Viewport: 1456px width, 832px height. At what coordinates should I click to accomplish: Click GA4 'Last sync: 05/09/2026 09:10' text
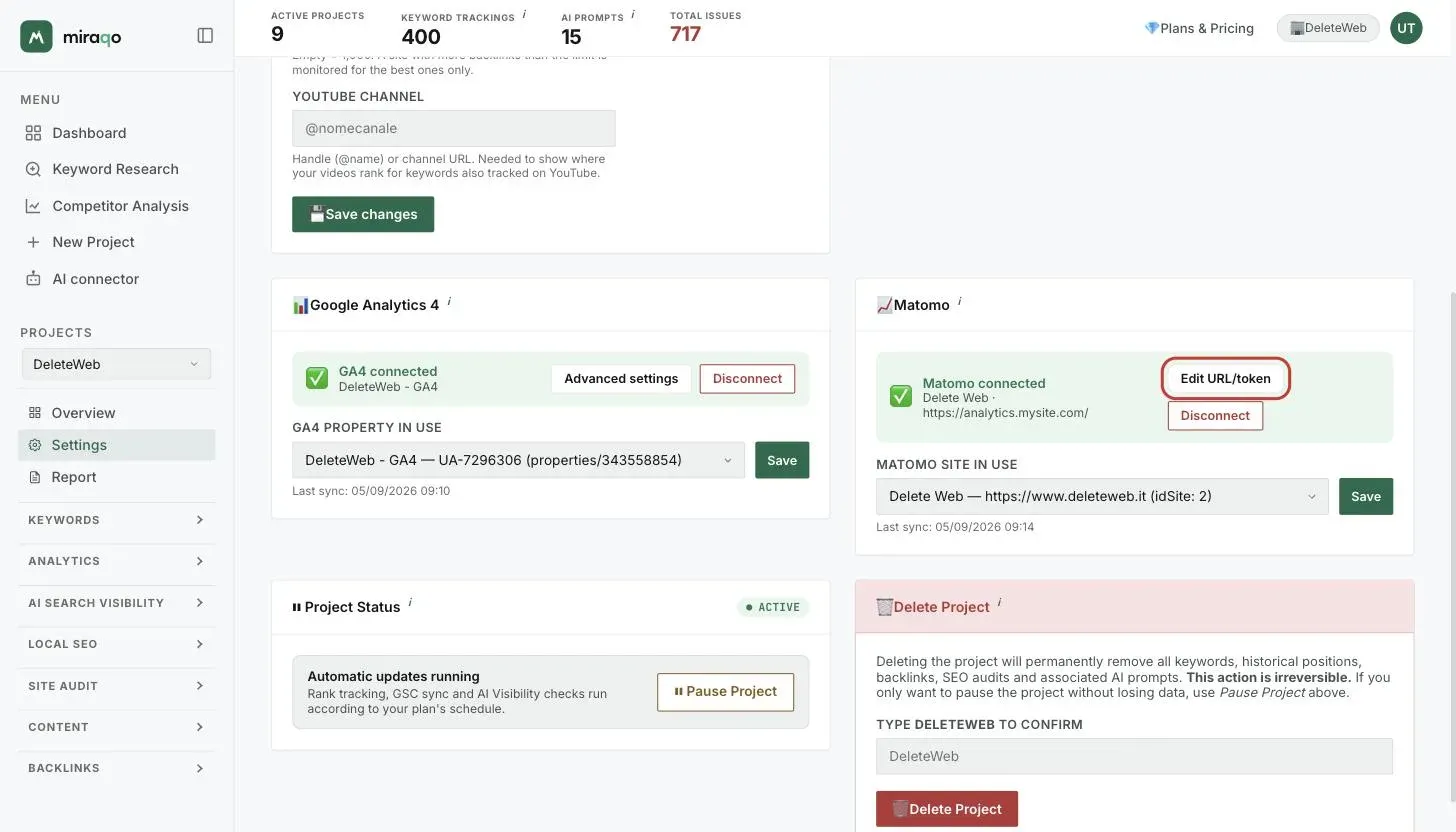[371, 491]
